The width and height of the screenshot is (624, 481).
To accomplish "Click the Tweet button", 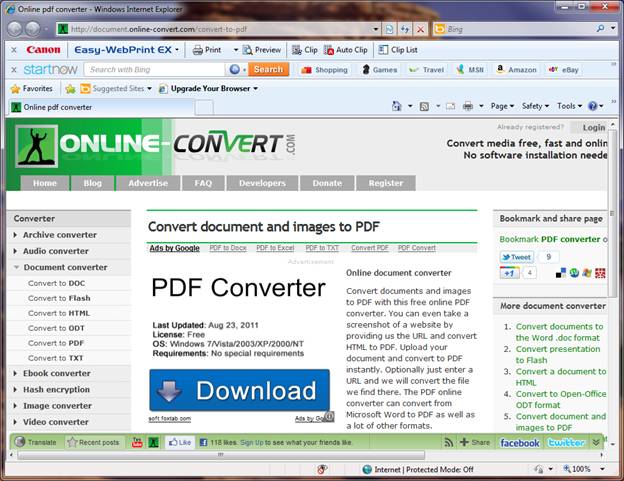I will 517,257.
